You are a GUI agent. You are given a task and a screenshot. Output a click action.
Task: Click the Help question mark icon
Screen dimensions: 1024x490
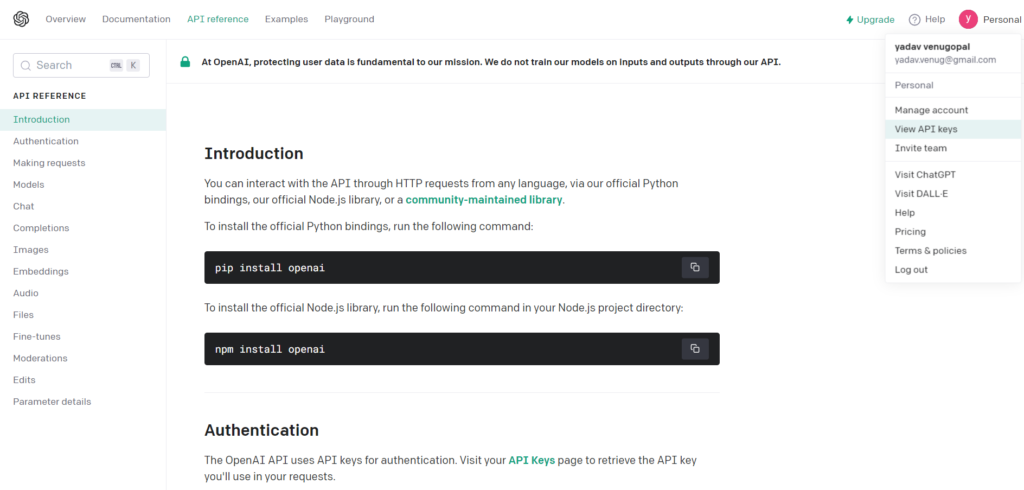point(914,20)
